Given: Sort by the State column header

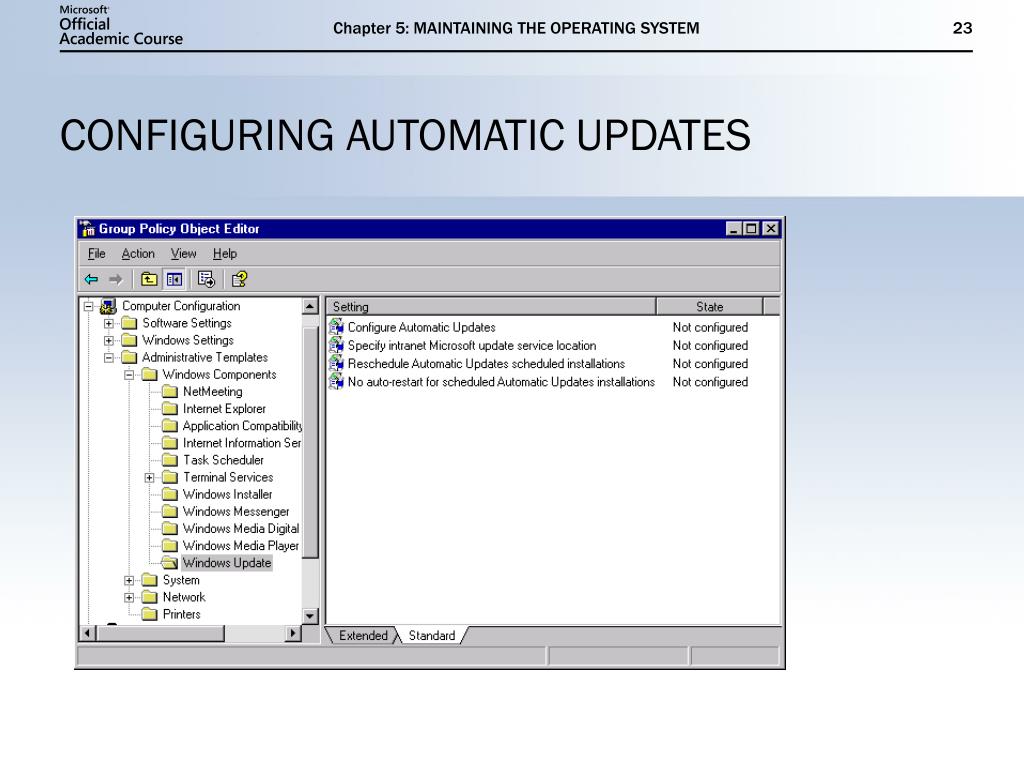Looking at the screenshot, I should pyautogui.click(x=709, y=306).
